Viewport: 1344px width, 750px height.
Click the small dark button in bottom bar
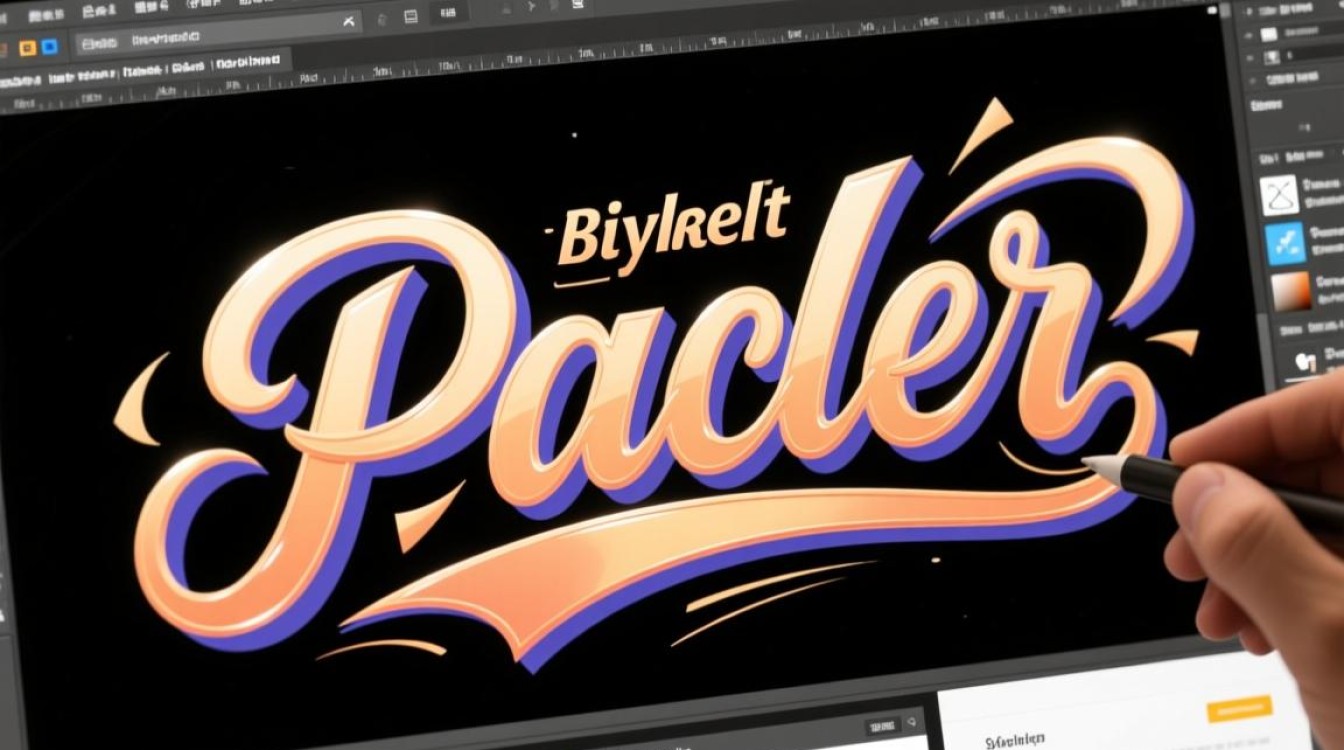[883, 726]
